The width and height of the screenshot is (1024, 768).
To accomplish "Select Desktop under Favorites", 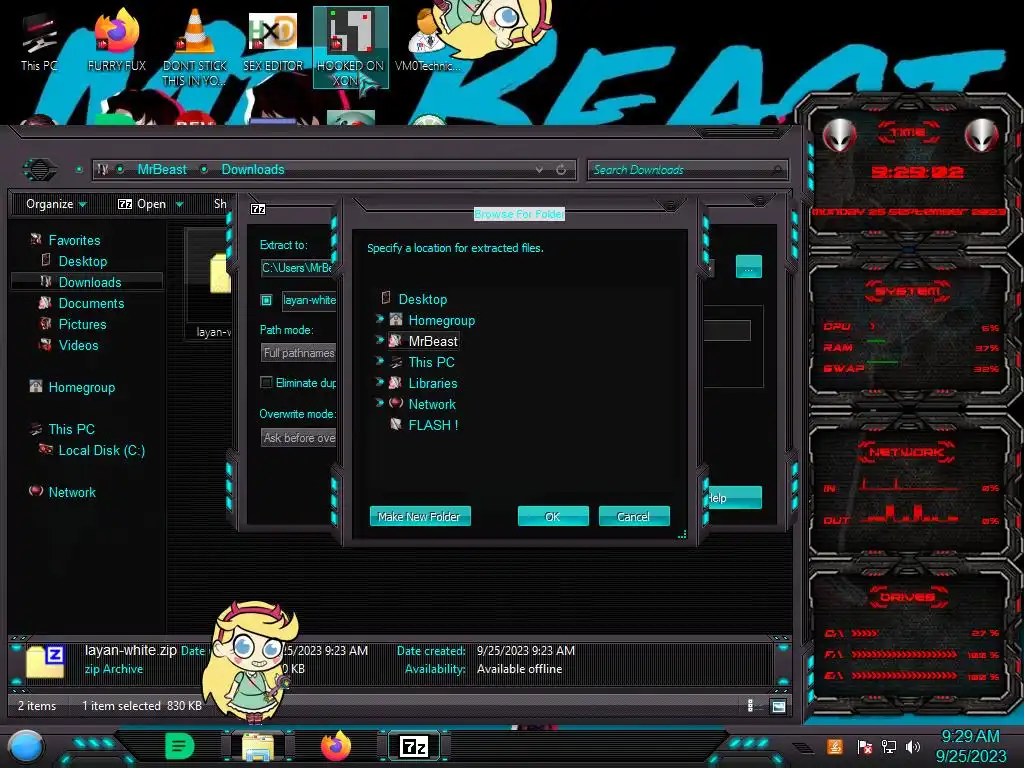I will click(x=82, y=261).
